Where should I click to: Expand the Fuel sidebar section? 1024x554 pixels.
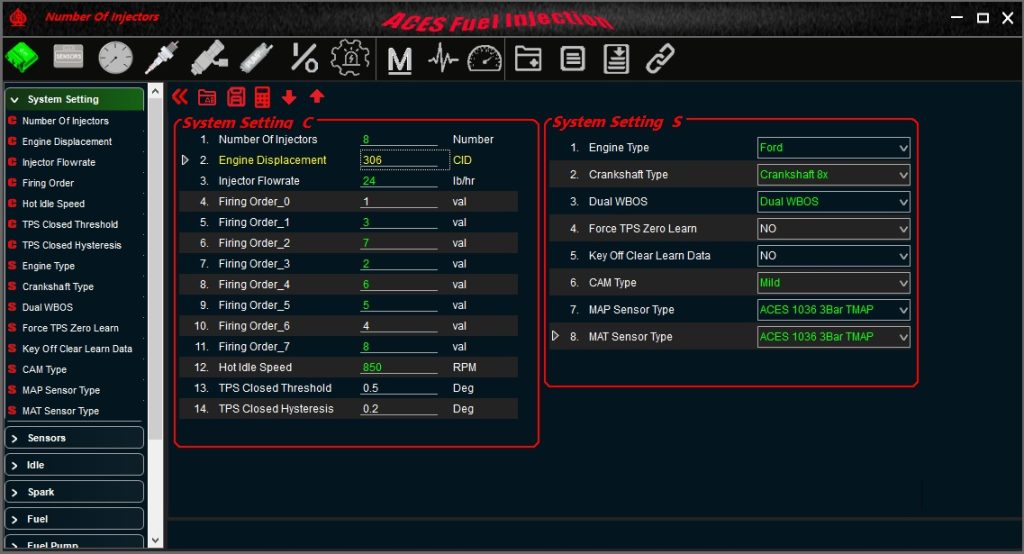74,519
